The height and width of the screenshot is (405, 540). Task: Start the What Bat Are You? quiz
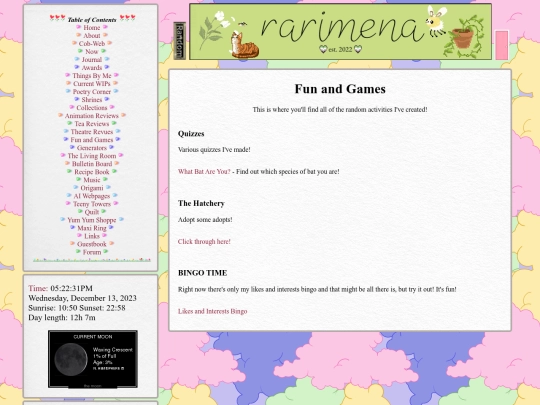pos(204,172)
